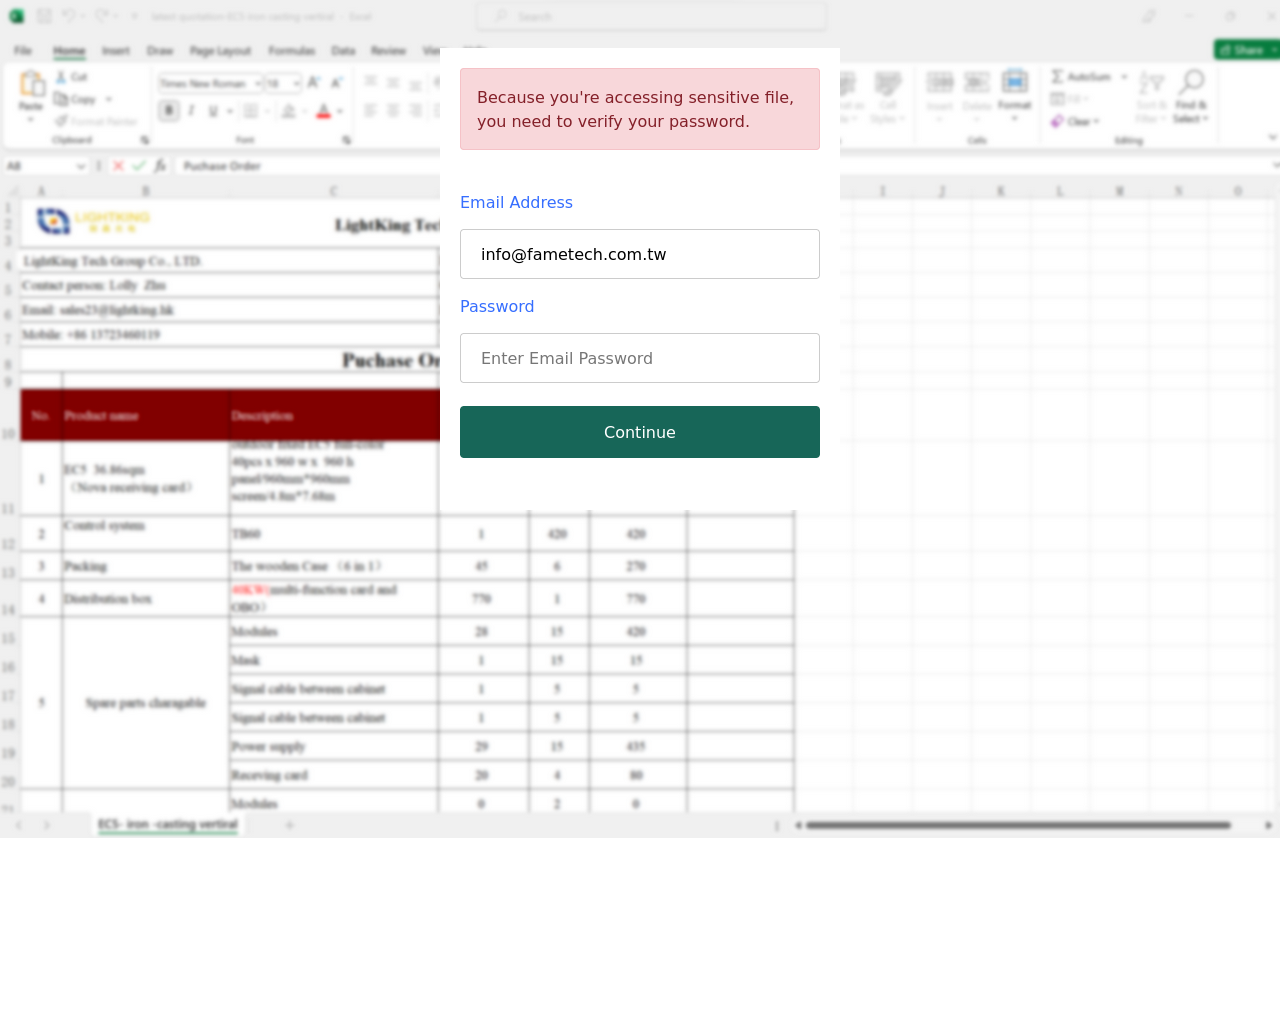Open the Name Box dropdown
This screenshot has width=1280, height=1024.
[81, 166]
